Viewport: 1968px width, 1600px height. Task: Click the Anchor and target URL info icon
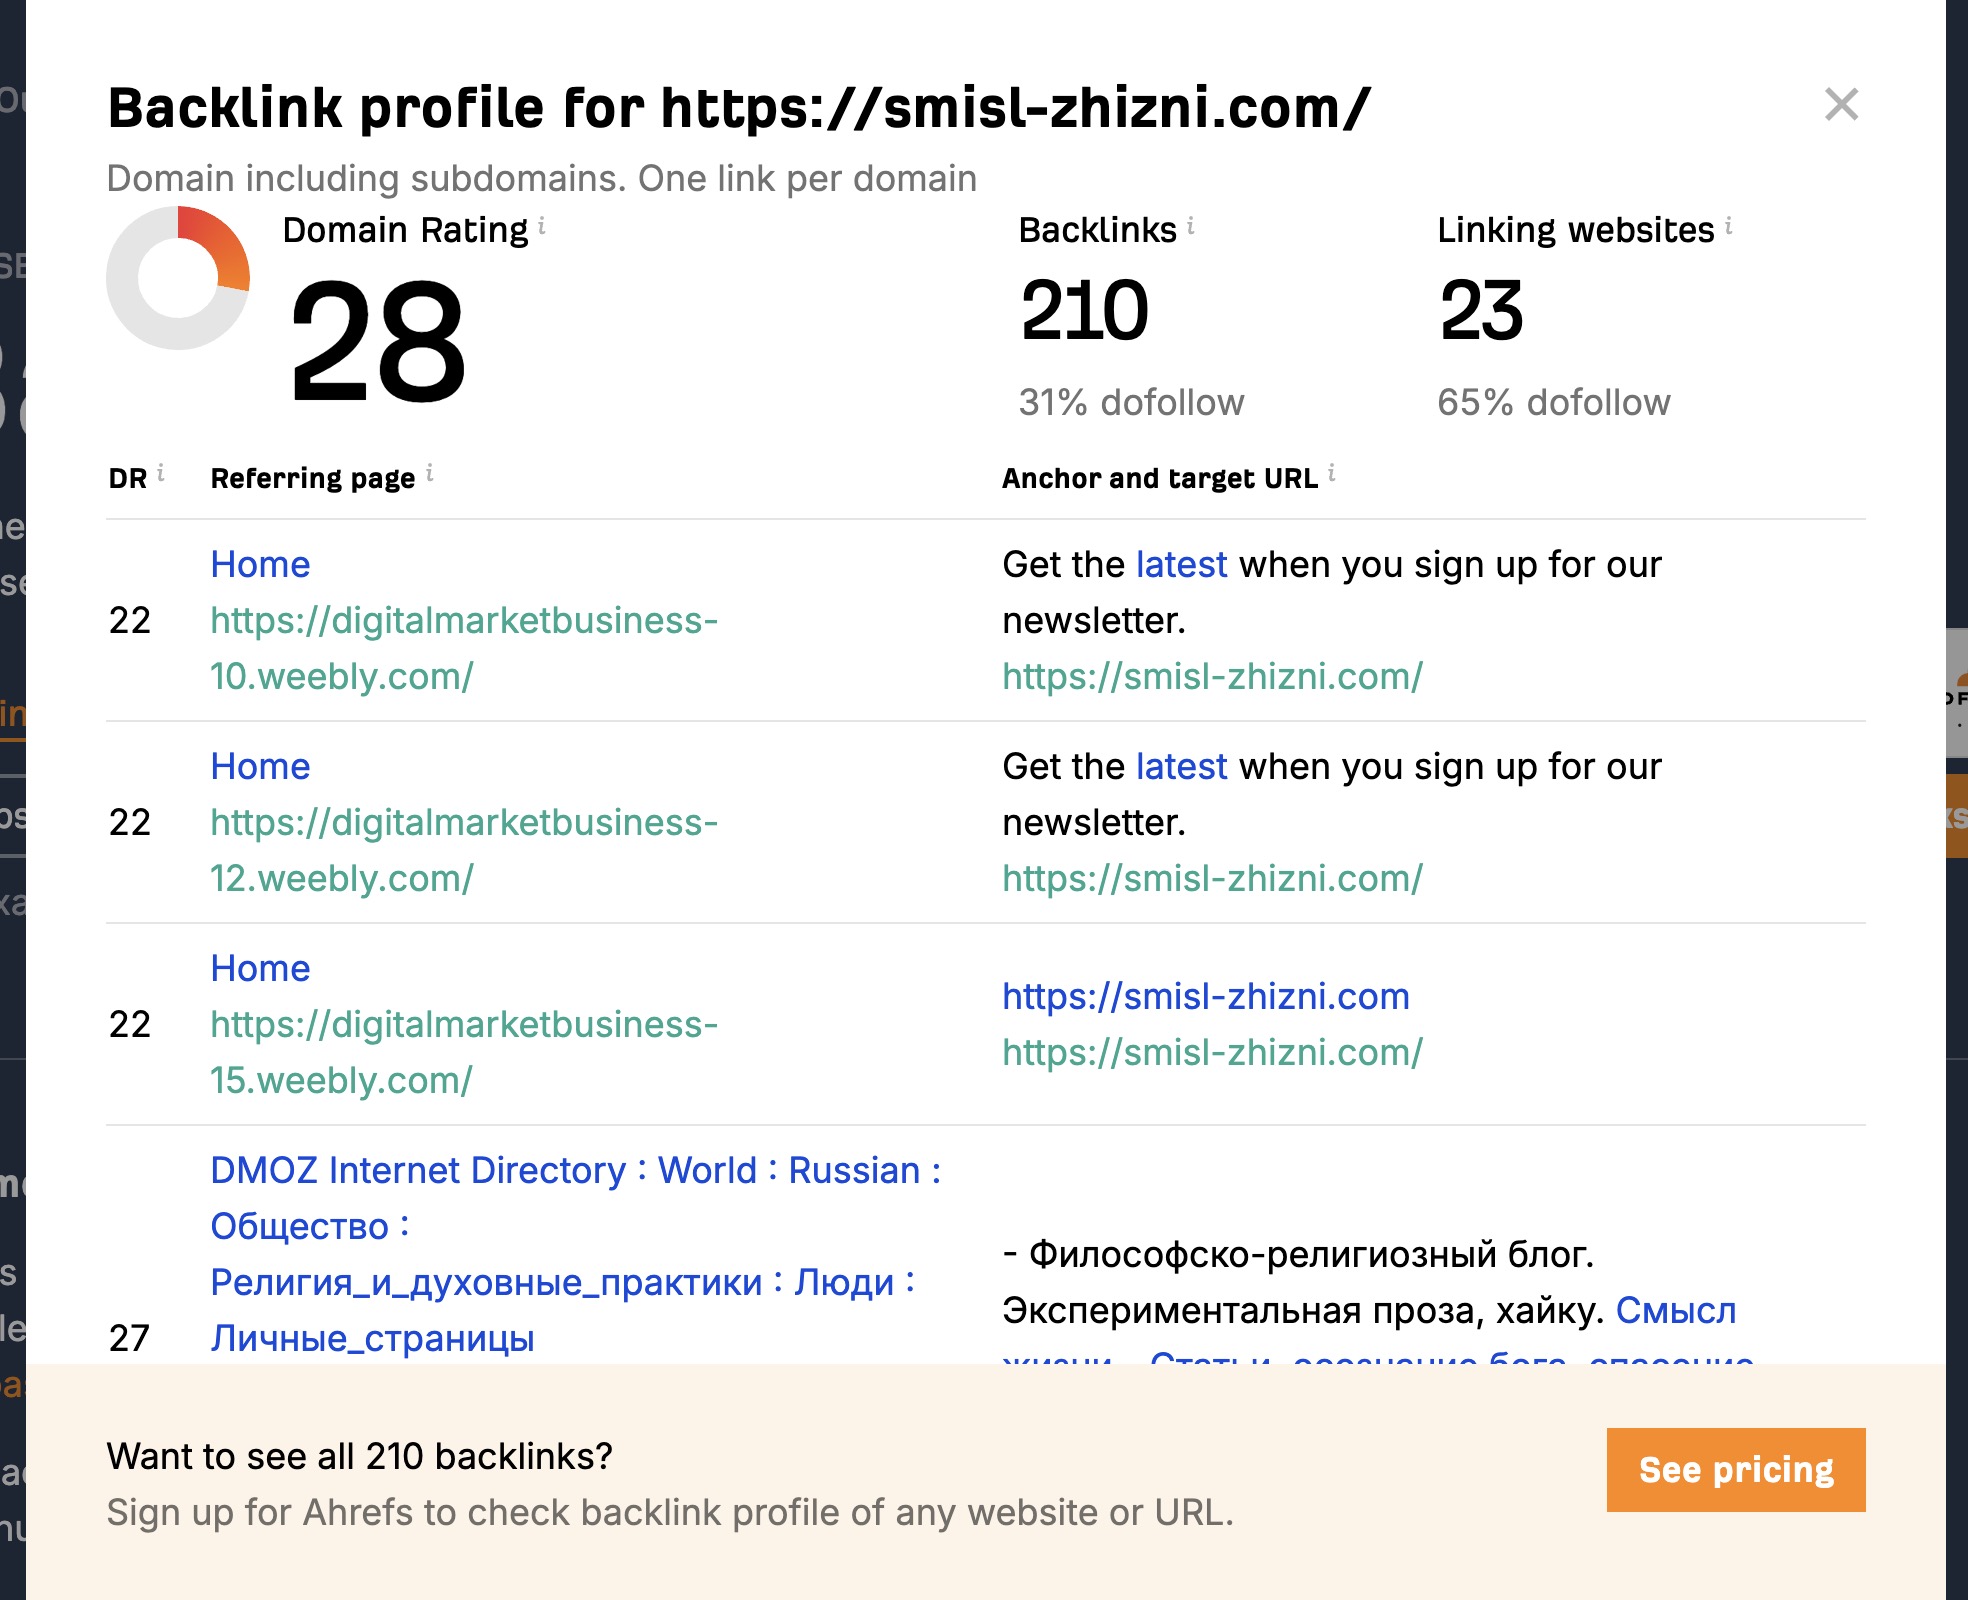point(1332,473)
